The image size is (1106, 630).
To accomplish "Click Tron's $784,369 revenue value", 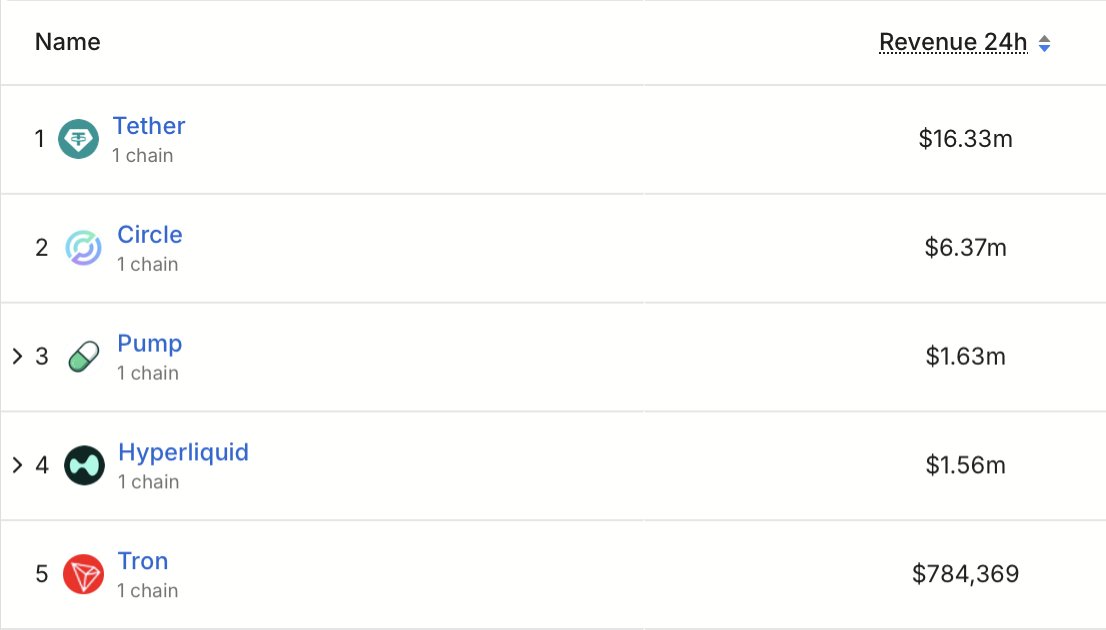I will point(965,574).
